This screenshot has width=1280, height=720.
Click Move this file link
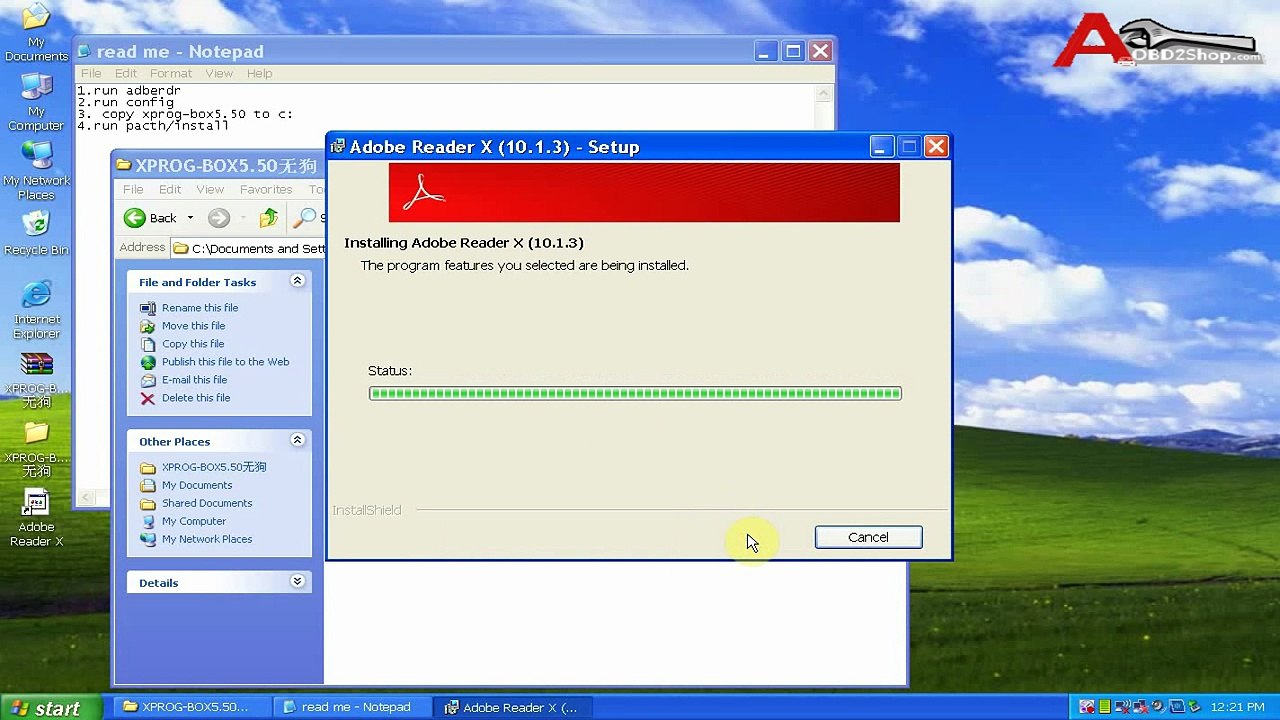tap(183, 326)
